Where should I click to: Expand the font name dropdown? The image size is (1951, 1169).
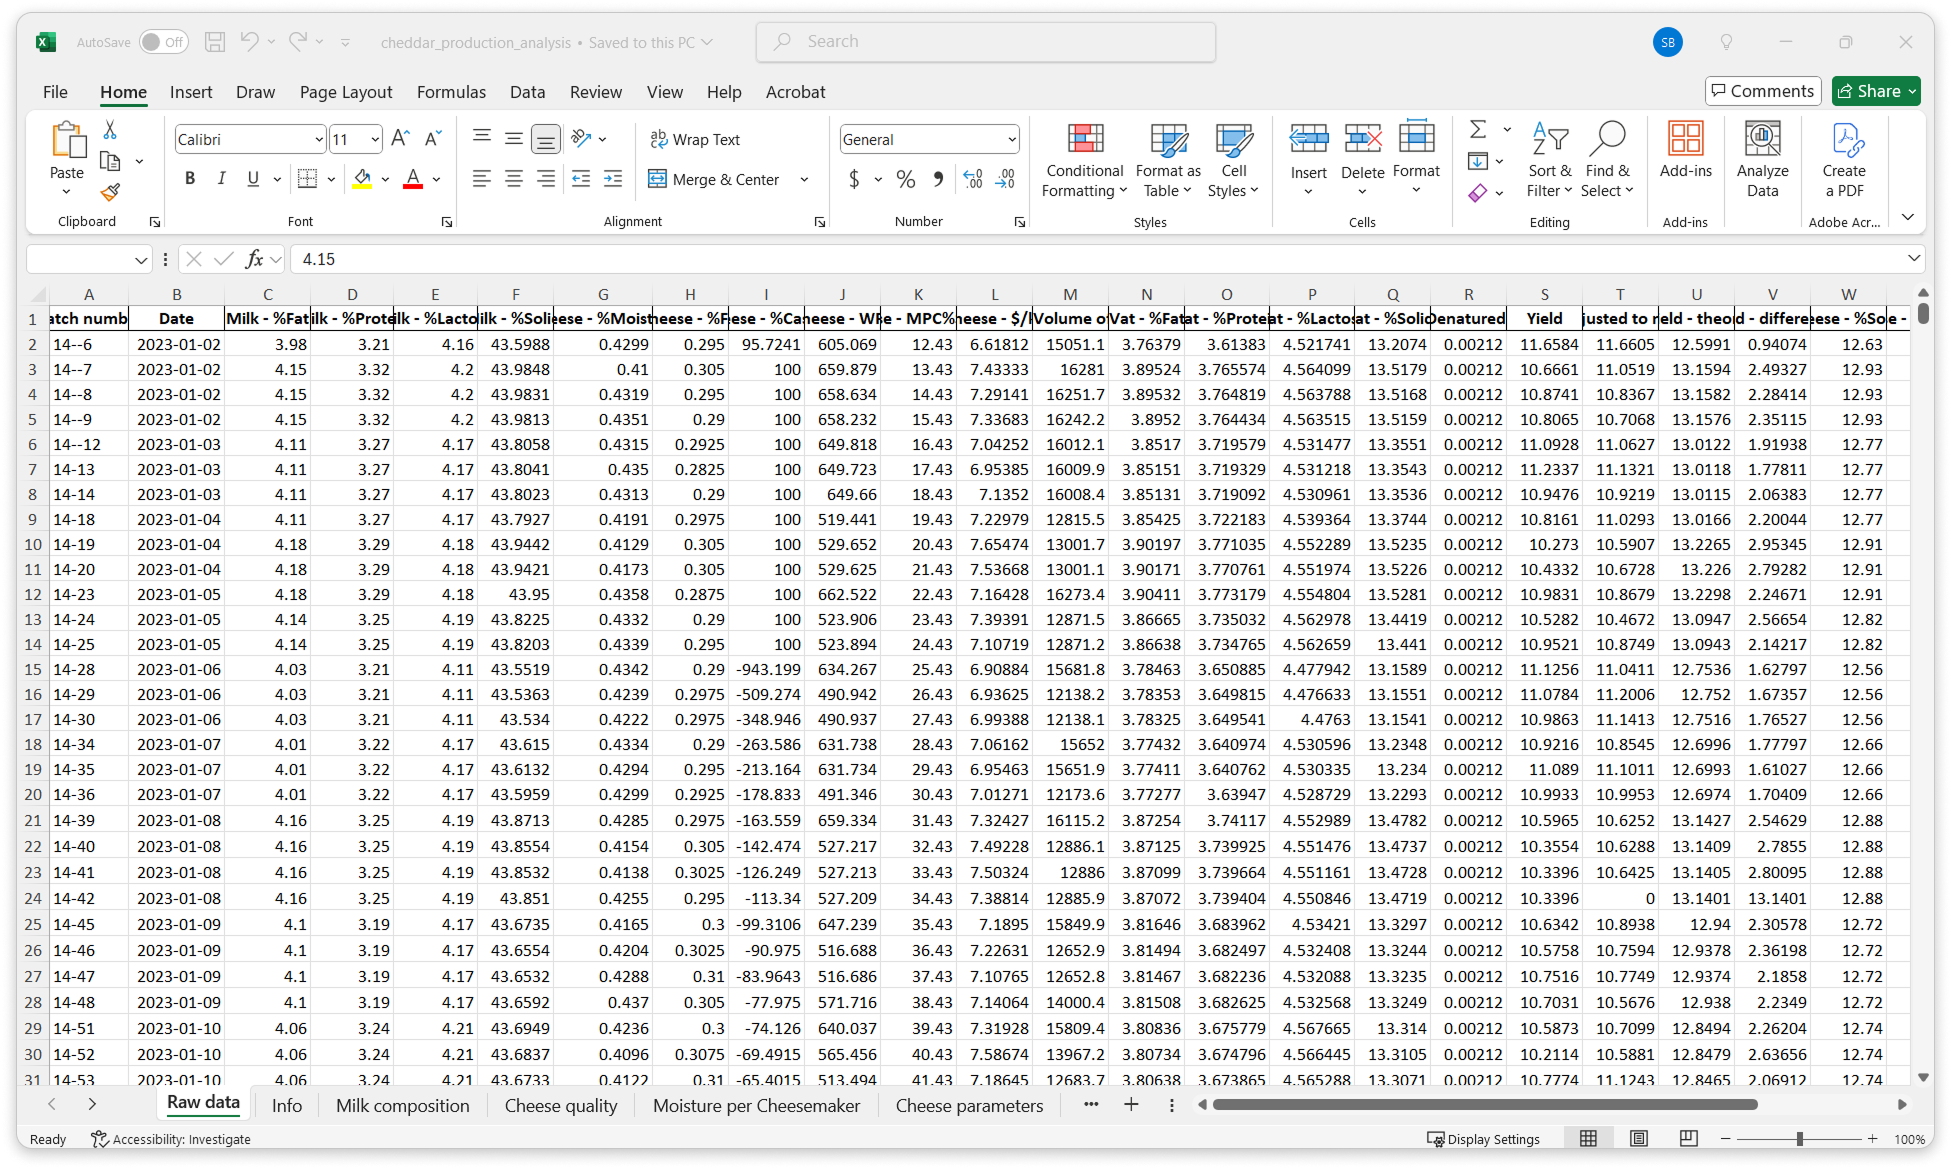[x=318, y=140]
